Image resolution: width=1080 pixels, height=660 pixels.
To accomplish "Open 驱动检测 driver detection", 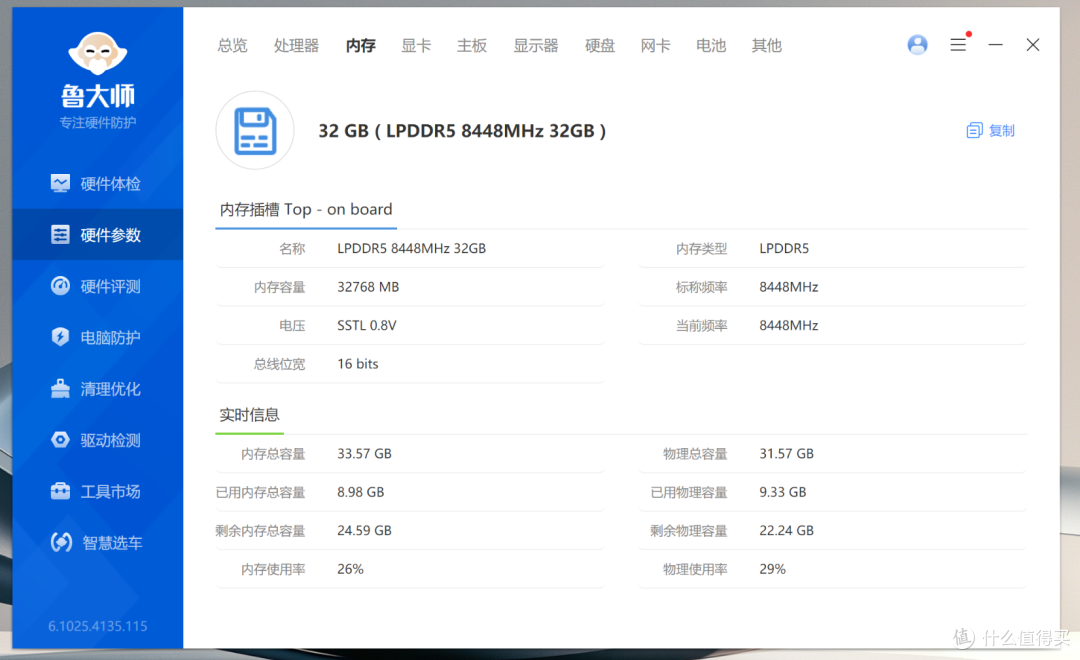I will pos(97,440).
